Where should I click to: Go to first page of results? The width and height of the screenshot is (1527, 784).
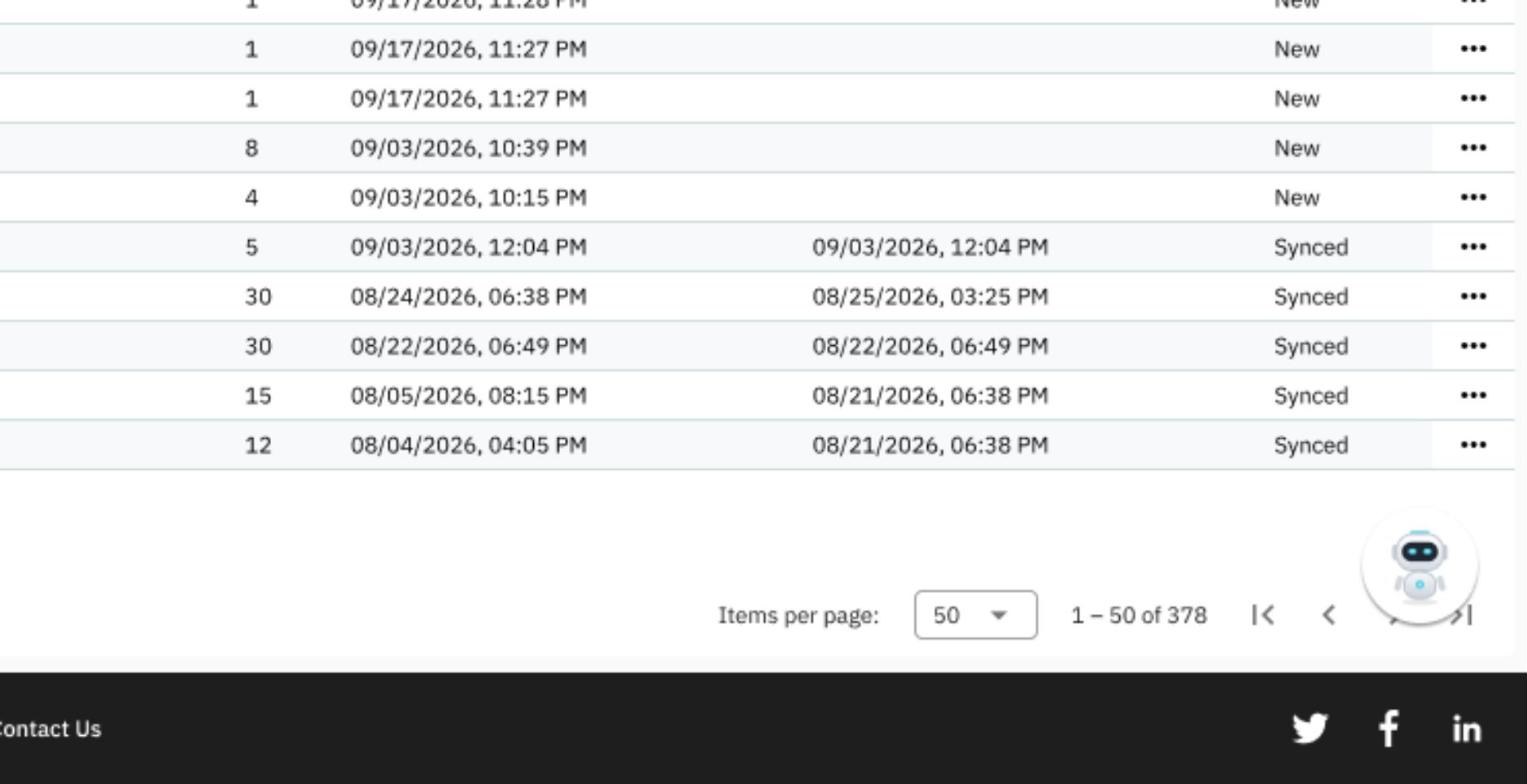pos(1263,615)
